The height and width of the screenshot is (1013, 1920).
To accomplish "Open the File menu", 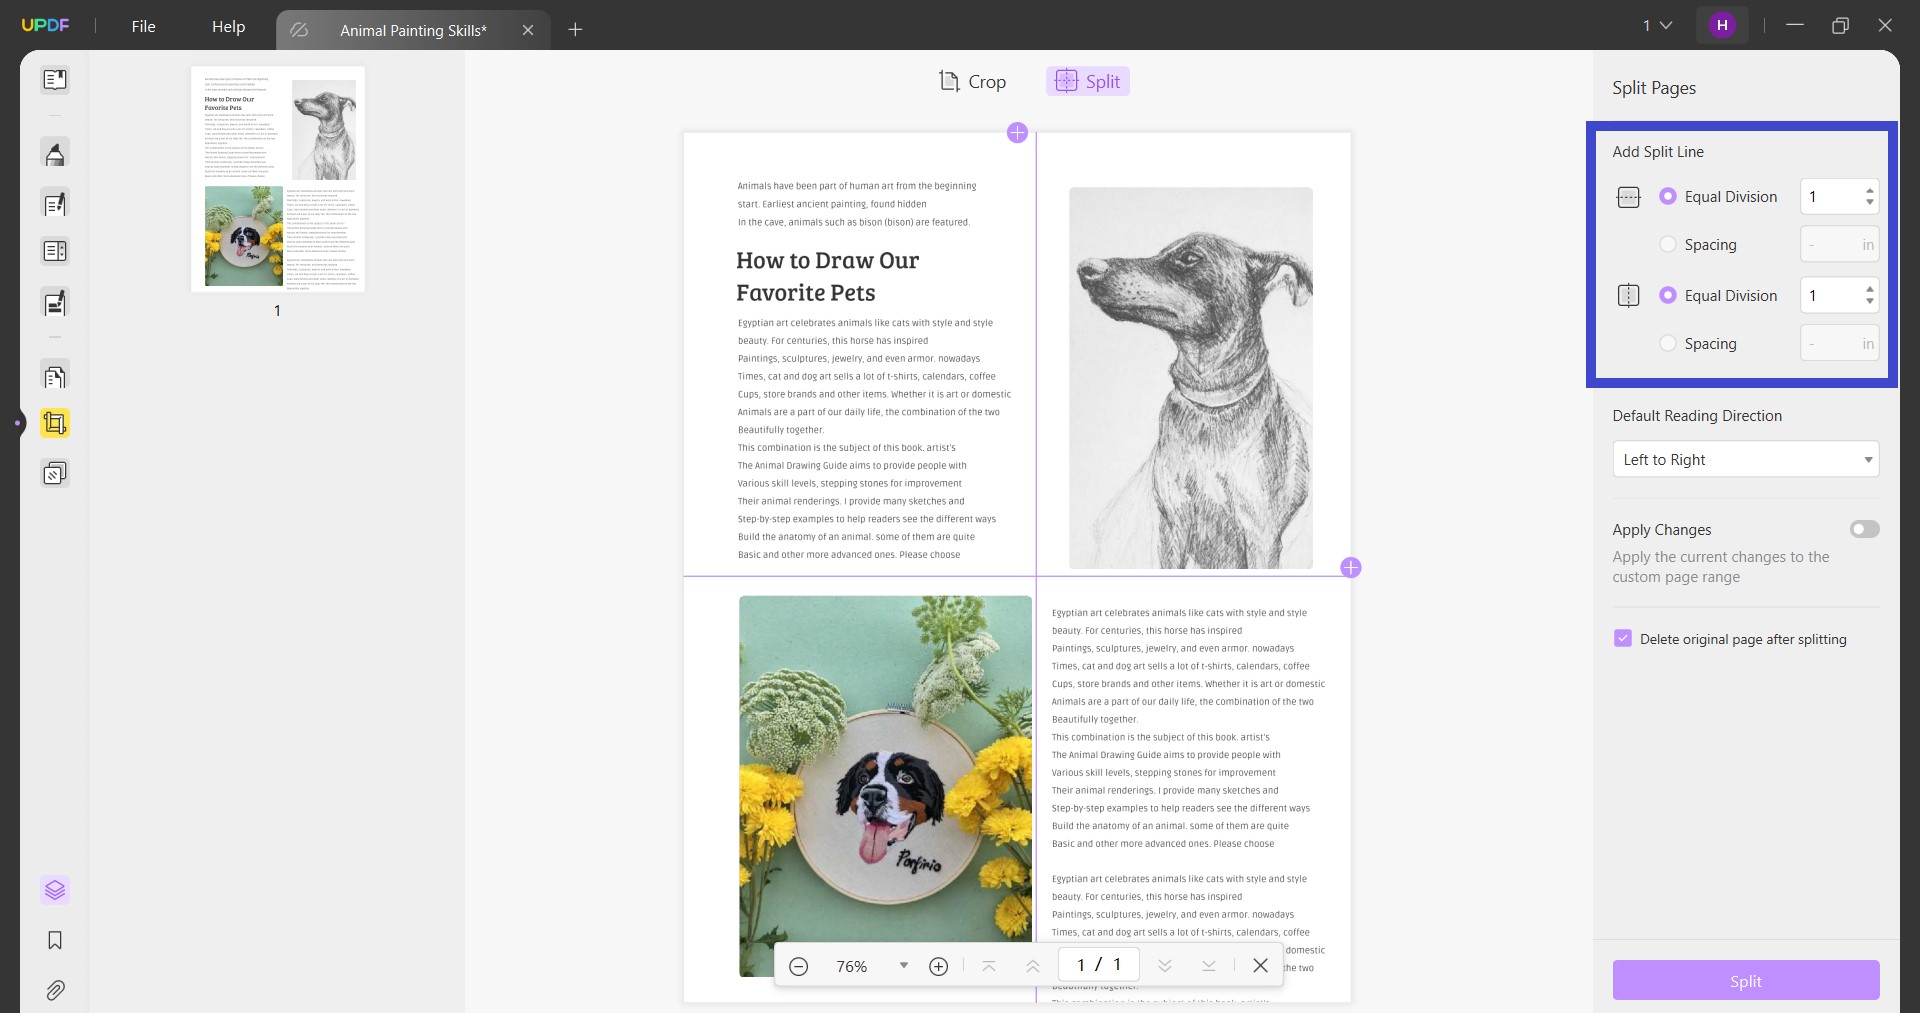I will (x=143, y=26).
